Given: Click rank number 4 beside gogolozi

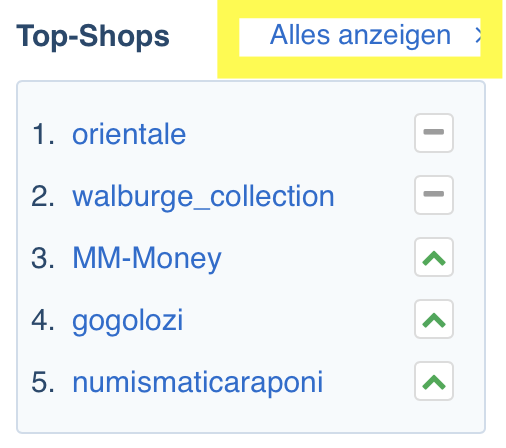Looking at the screenshot, I should point(43,320).
